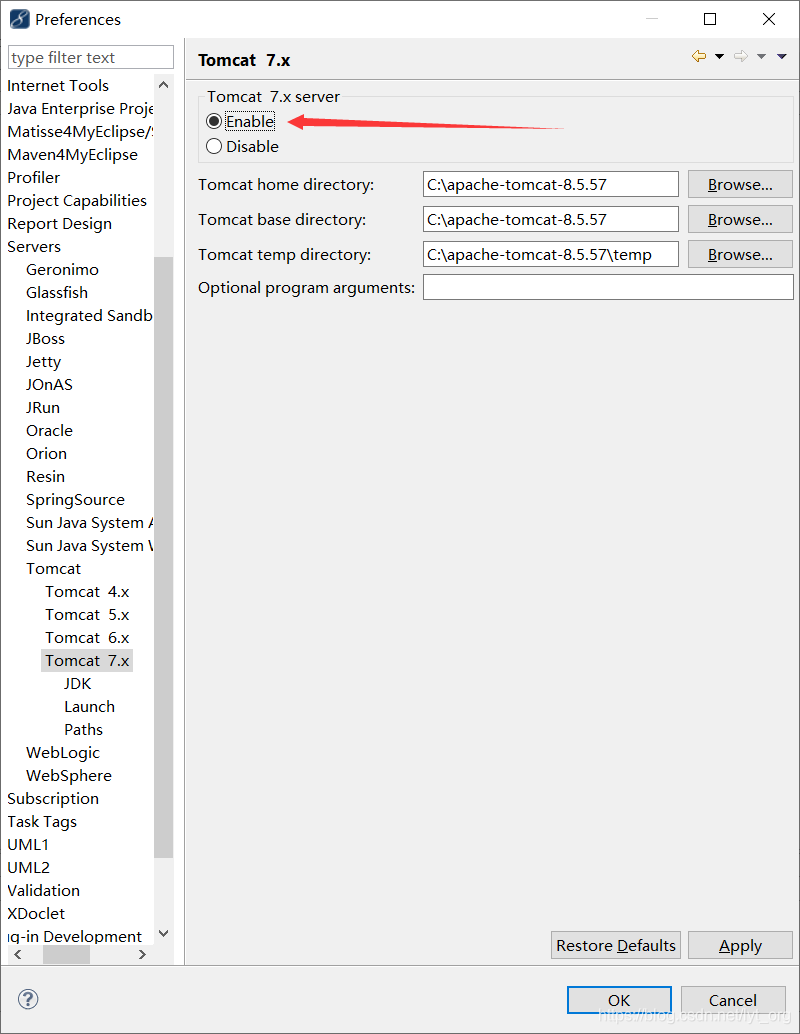Click the tree scroll up arrow
Image resolution: width=800 pixels, height=1034 pixels.
coord(164,85)
